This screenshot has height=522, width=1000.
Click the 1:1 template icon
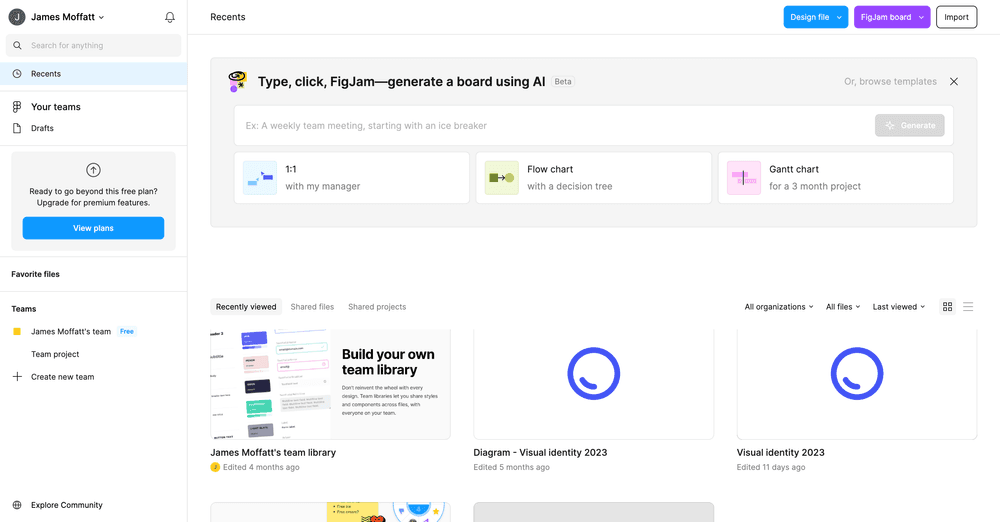point(260,177)
